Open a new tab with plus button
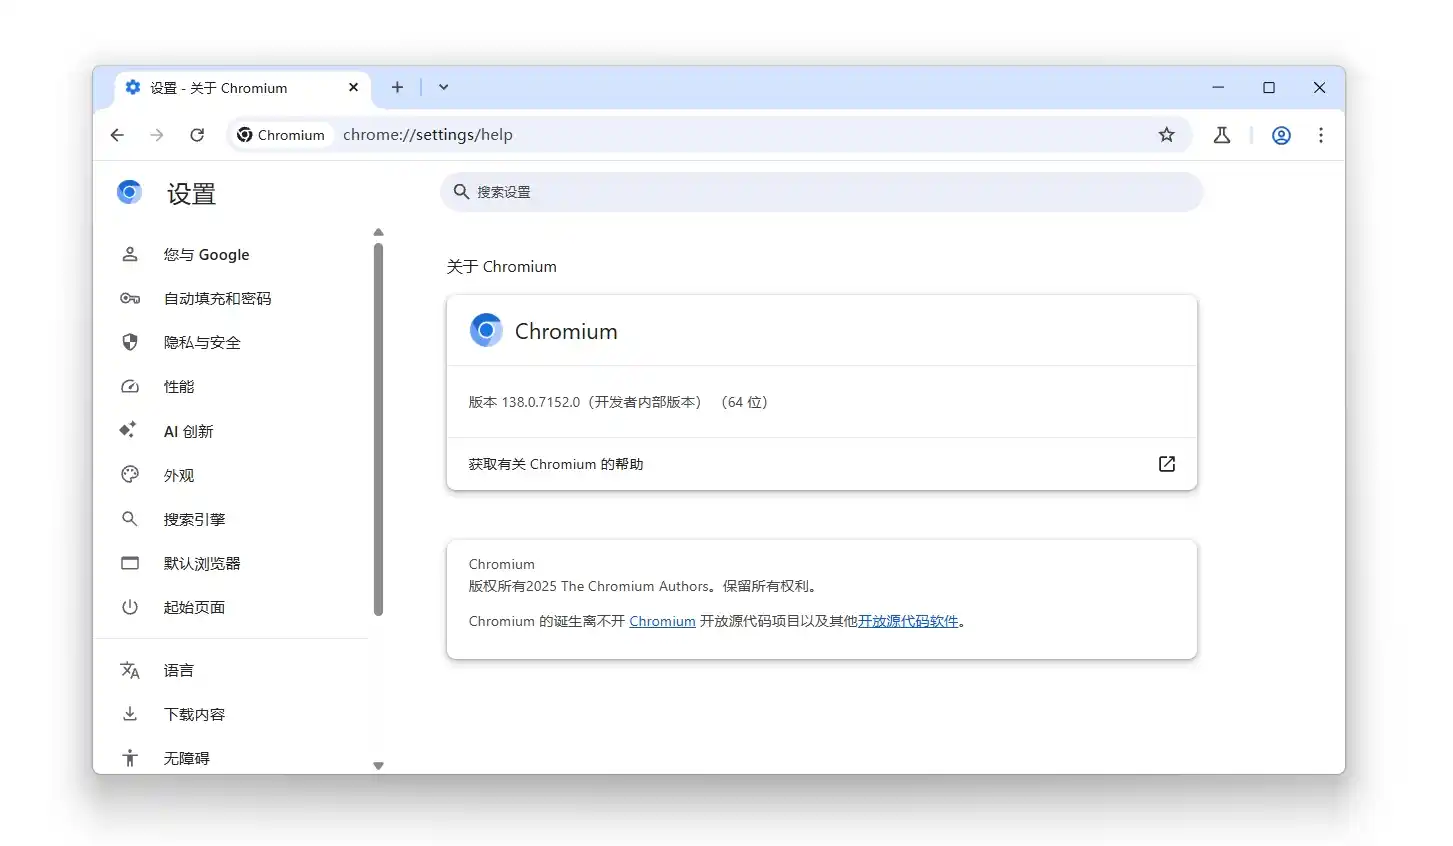The width and height of the screenshot is (1453, 846). (x=397, y=87)
